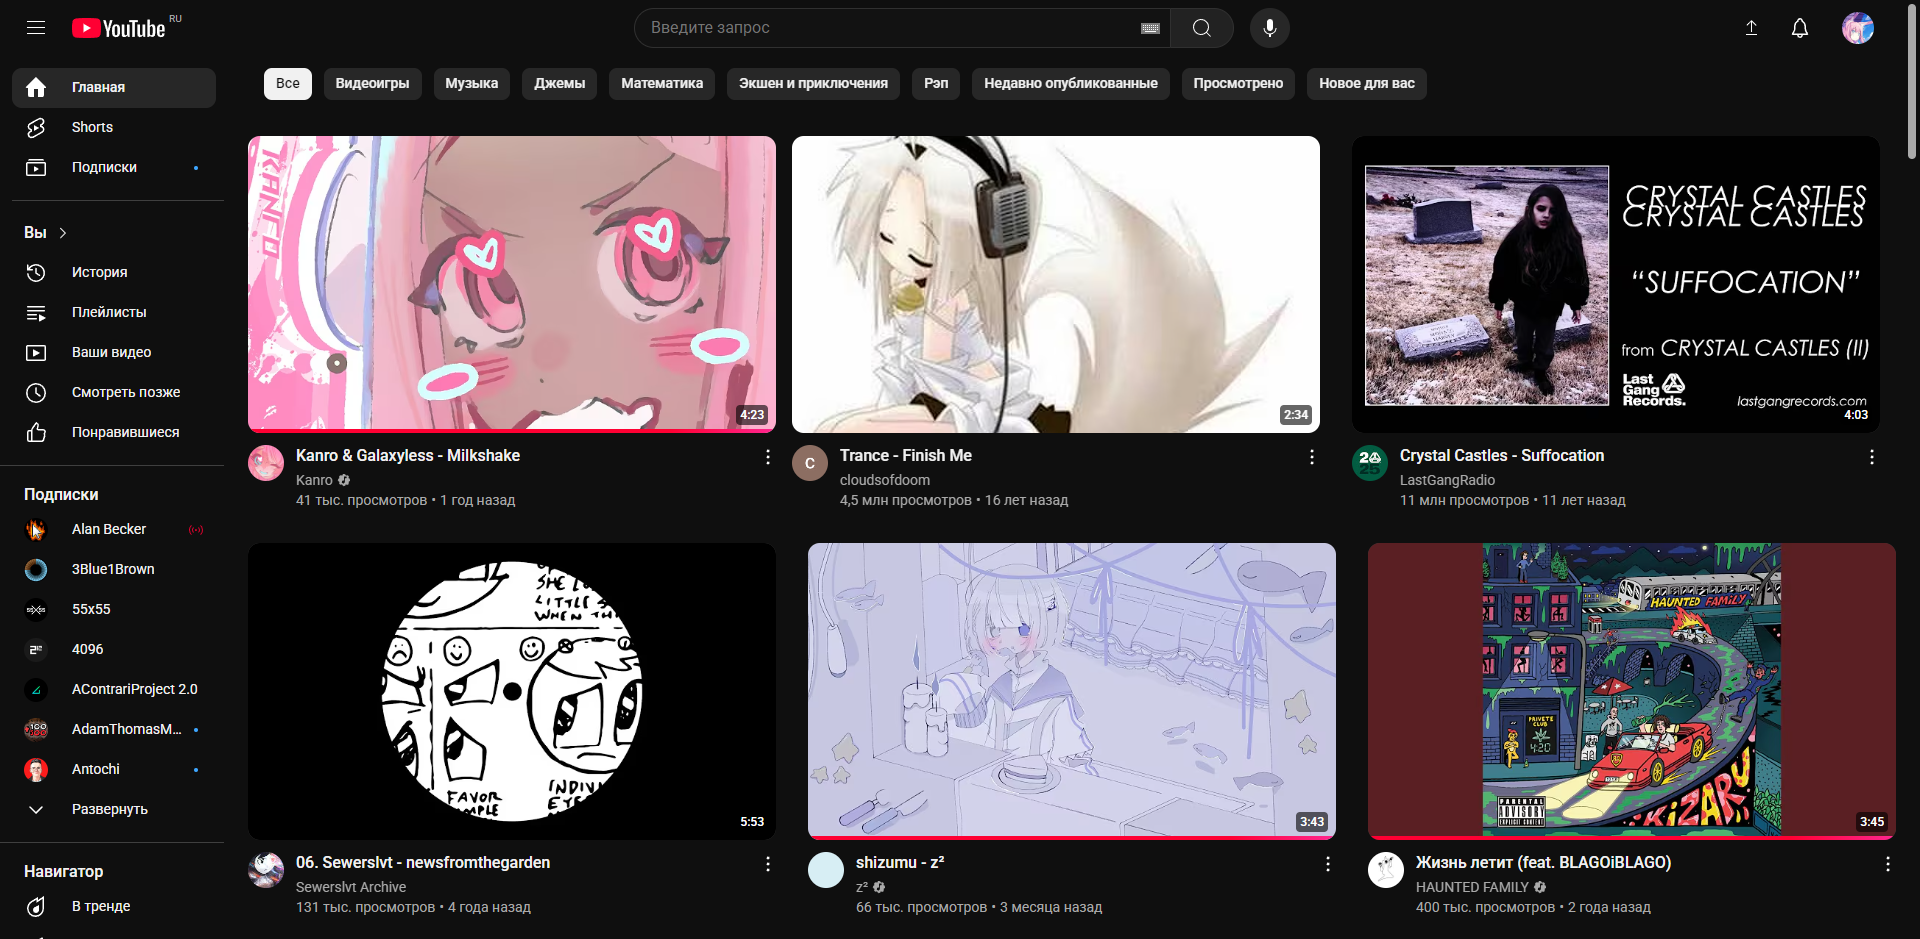
Task: Go to Главная home in sidebar
Action: coord(114,87)
